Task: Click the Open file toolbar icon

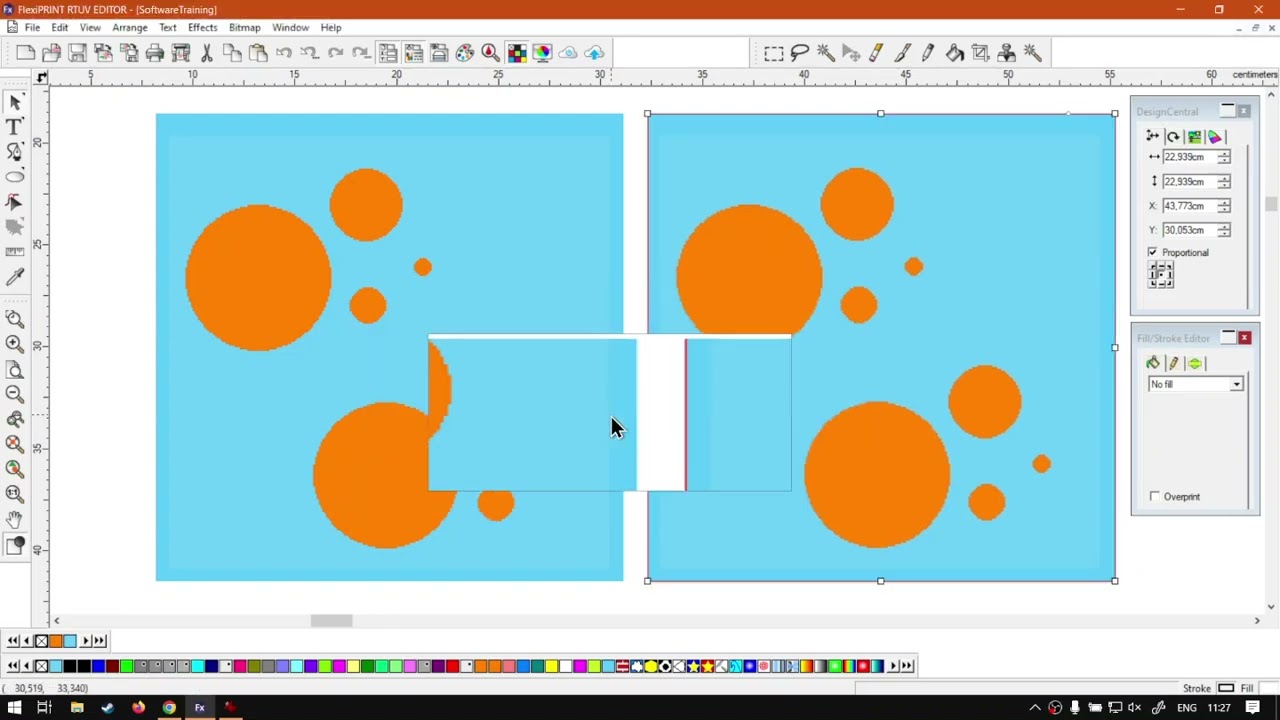Action: coord(52,53)
